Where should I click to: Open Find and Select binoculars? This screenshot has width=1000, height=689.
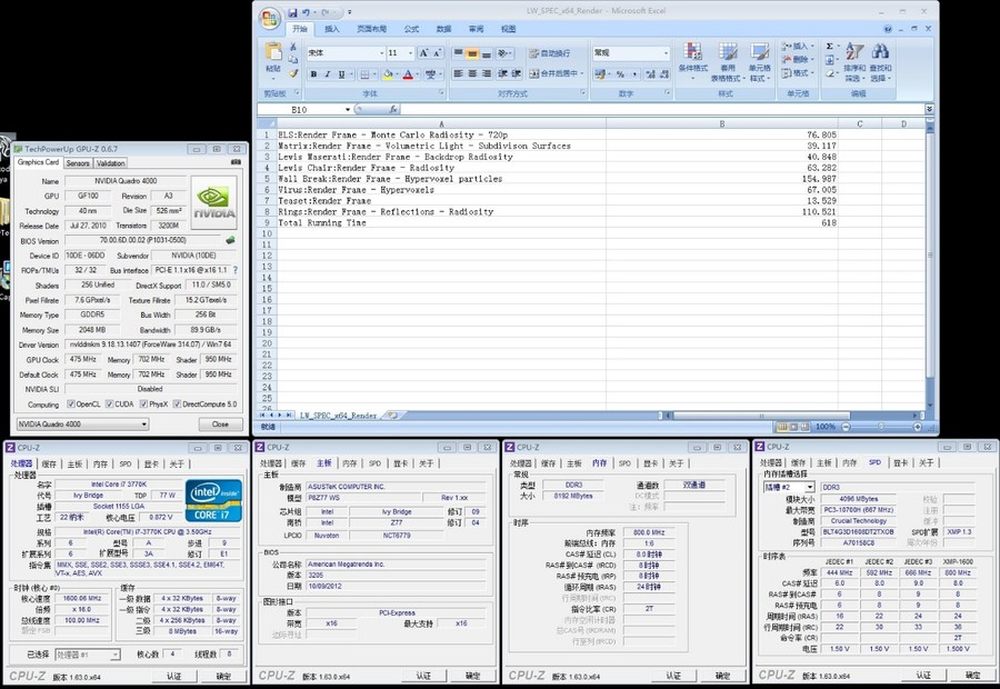(880, 62)
